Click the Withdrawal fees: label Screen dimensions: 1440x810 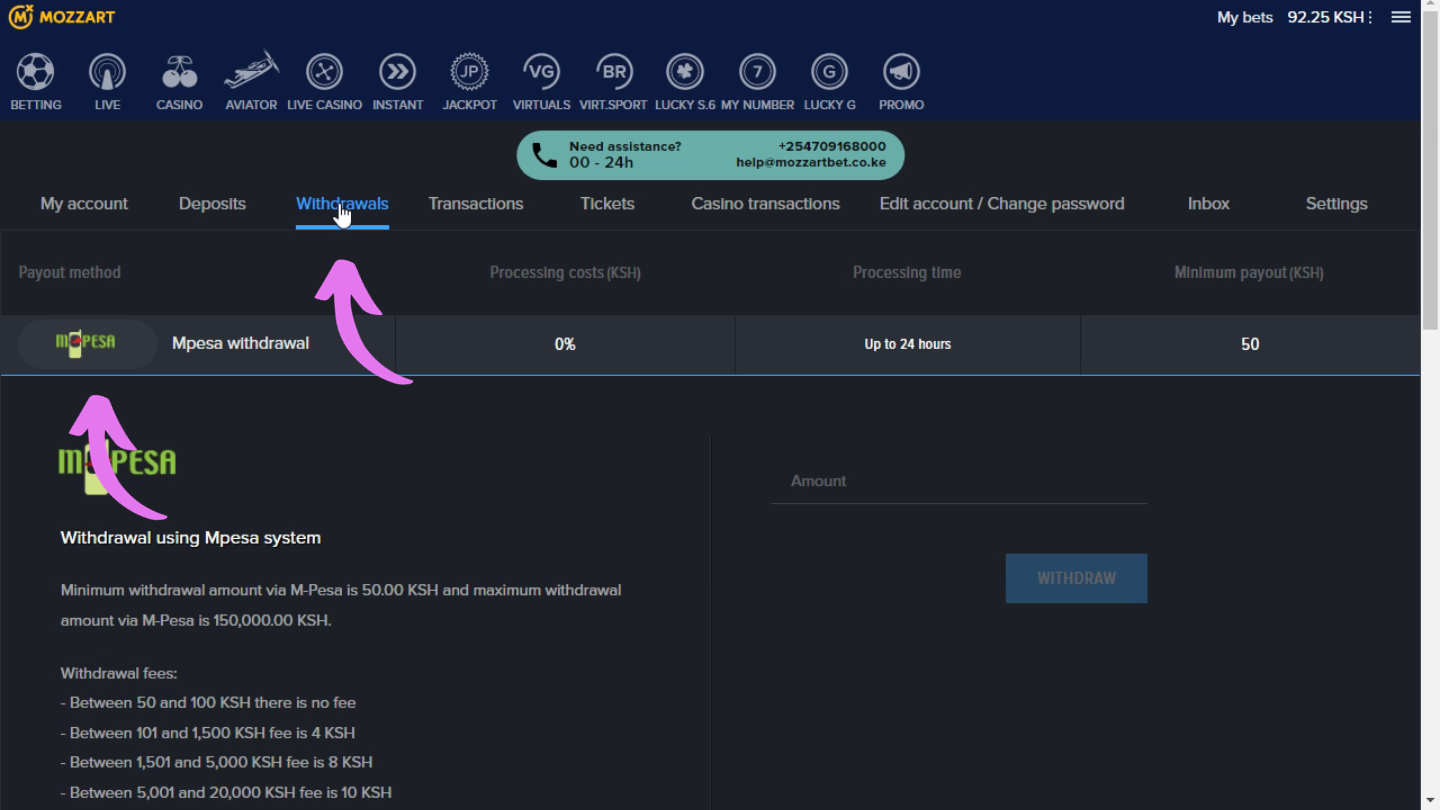119,674
